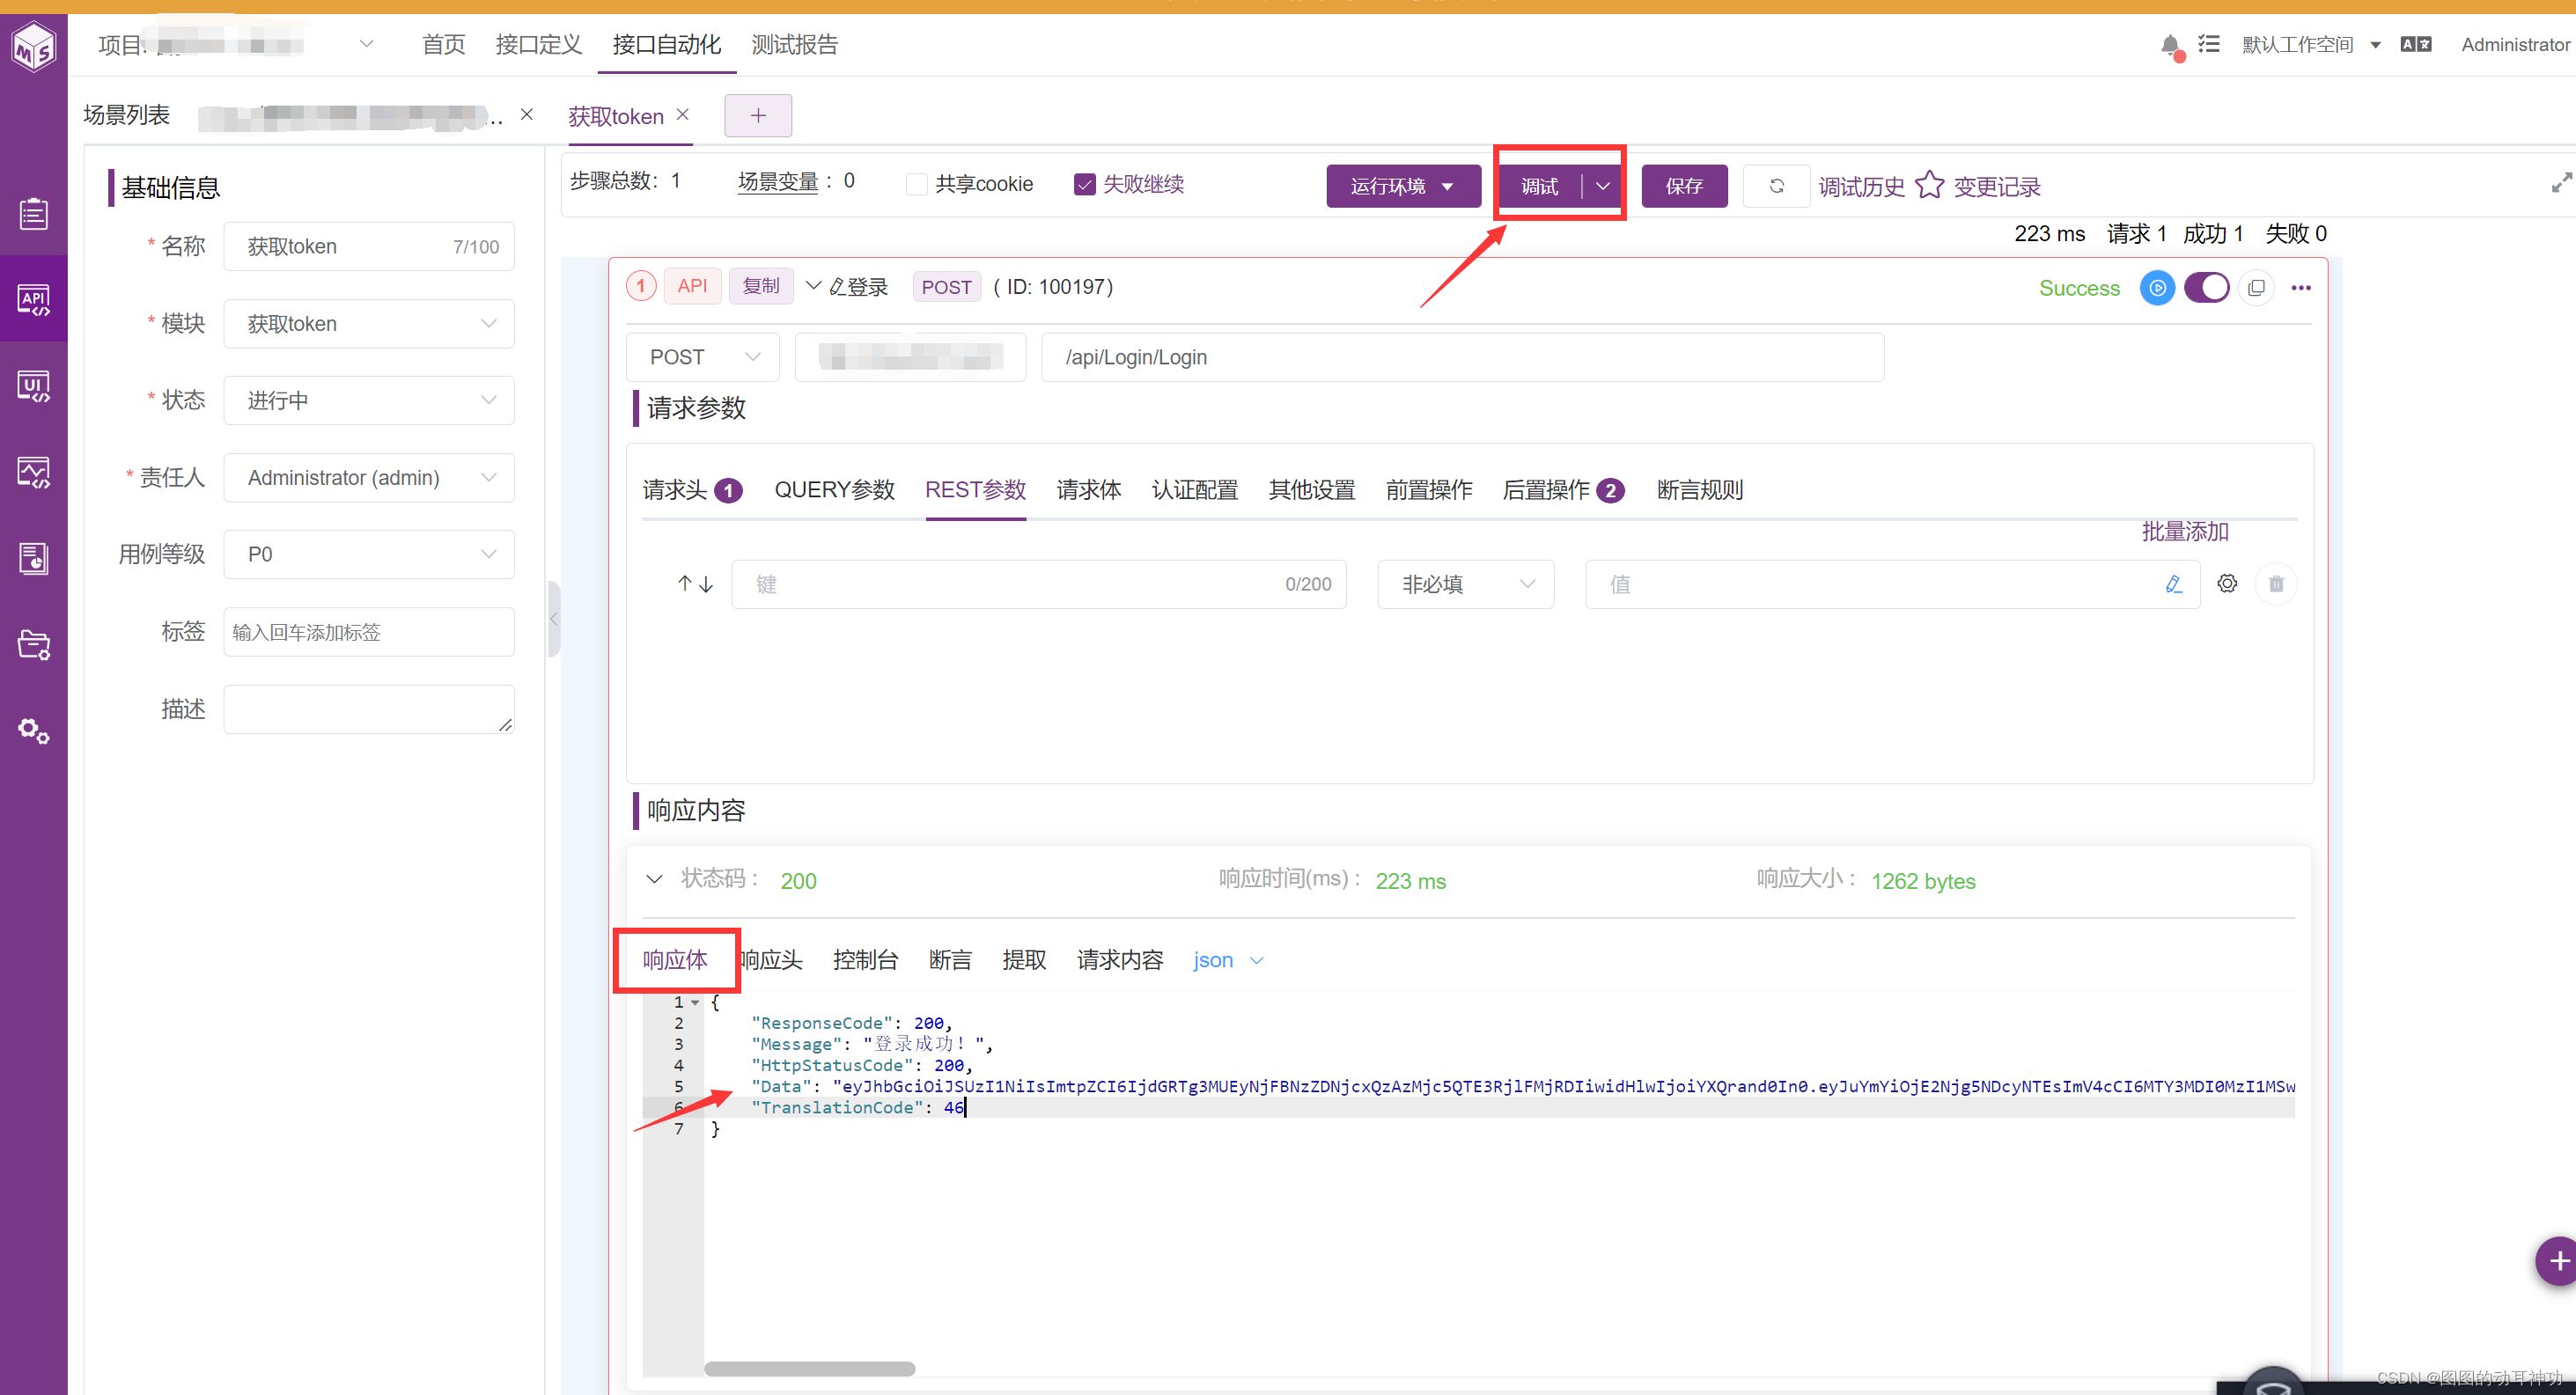This screenshot has height=1395, width=2576.
Task: Click the refresh icon beside Save
Action: coord(1776,186)
